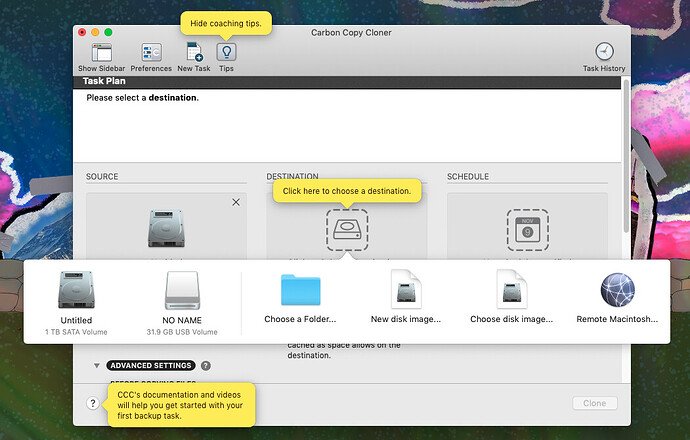
Task: Toggle the Tips lightbulb icon
Action: click(x=227, y=52)
